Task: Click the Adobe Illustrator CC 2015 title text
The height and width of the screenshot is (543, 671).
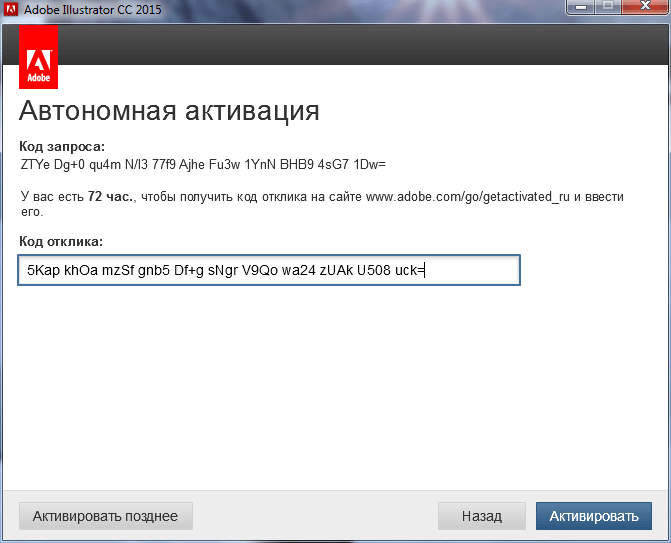Action: point(93,9)
